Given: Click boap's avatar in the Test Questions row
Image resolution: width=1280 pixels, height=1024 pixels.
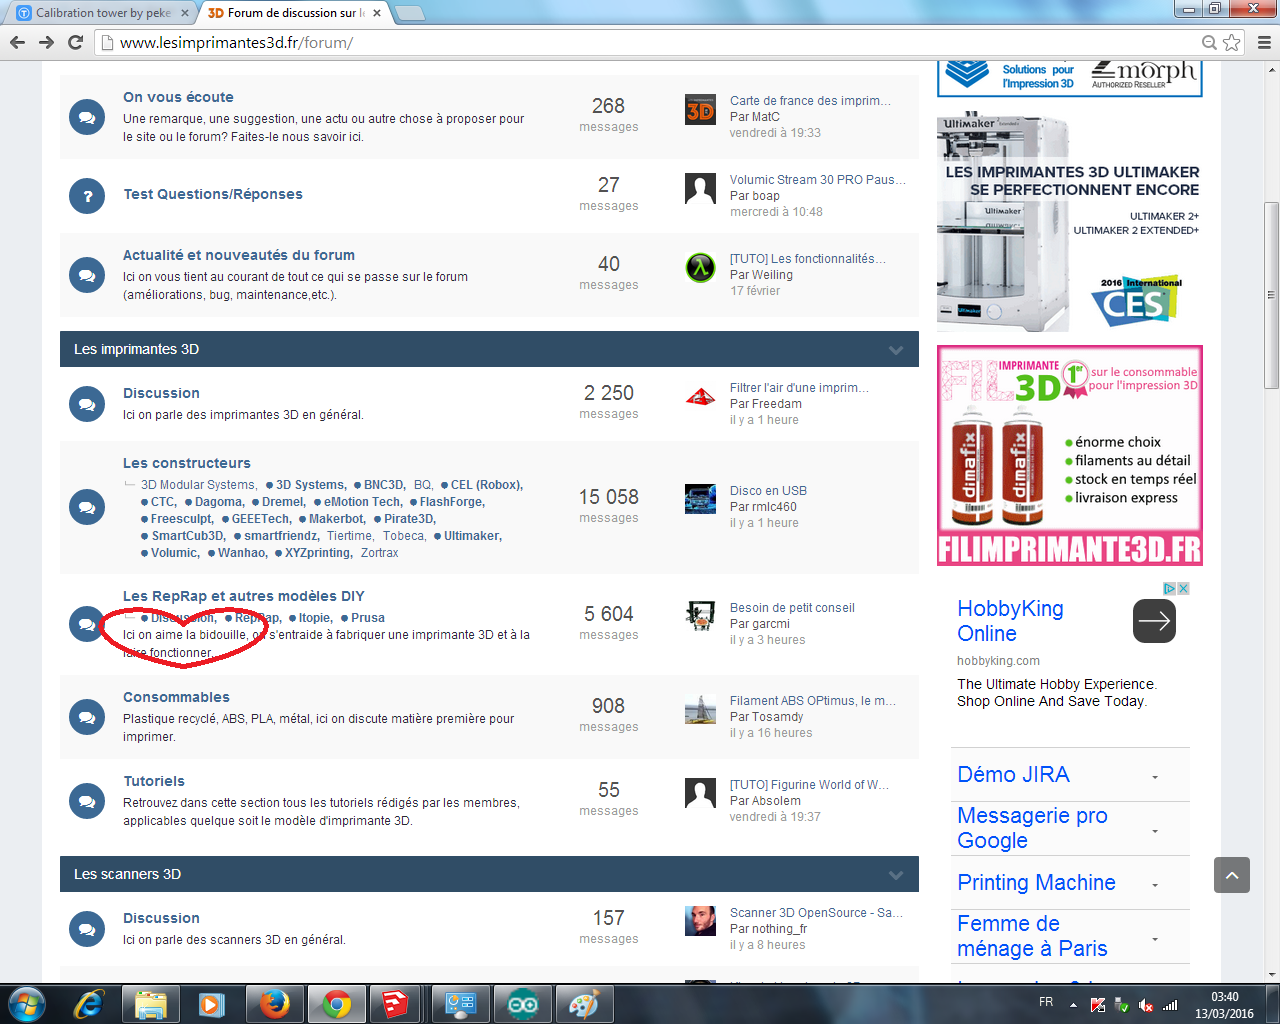Looking at the screenshot, I should tap(700, 189).
